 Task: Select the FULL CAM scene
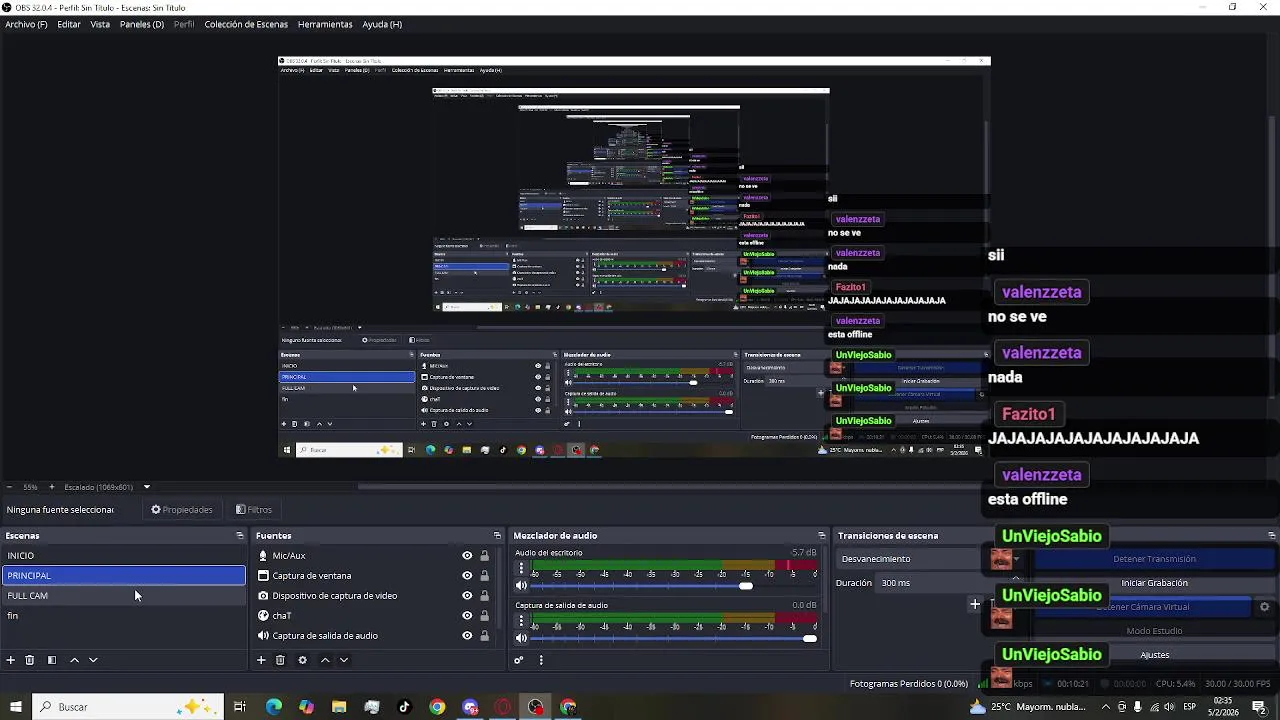click(124, 596)
